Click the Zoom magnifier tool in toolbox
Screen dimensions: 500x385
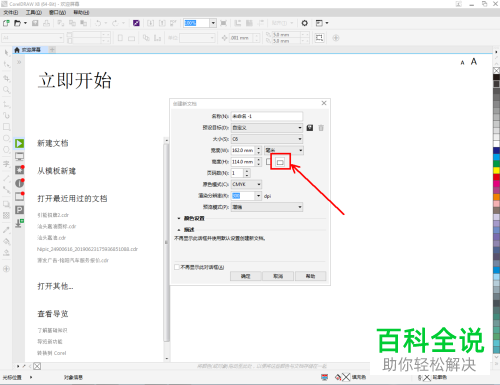[6, 90]
